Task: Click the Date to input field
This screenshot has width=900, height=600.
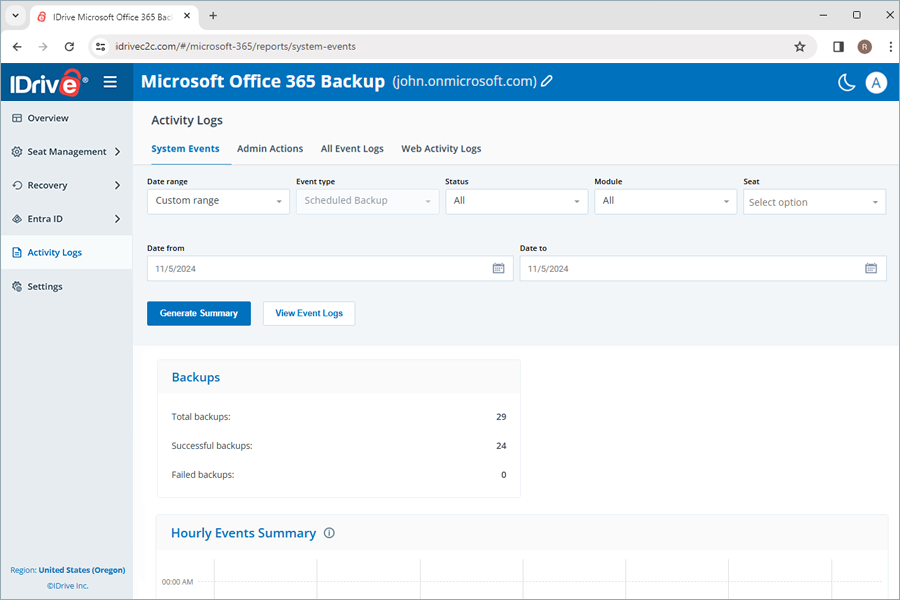Action: pos(703,268)
